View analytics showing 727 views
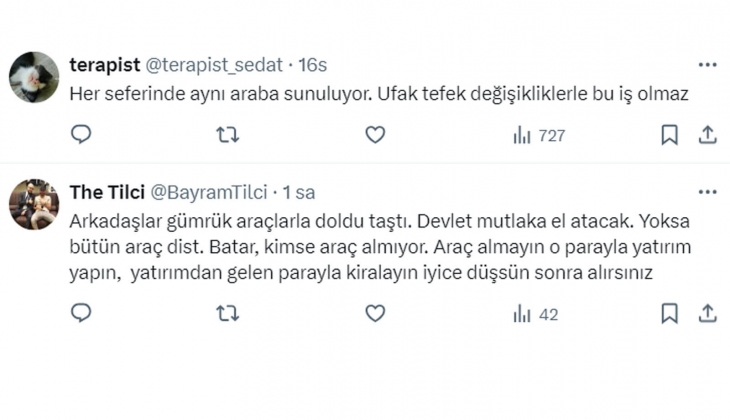730x420 pixels. [x=538, y=135]
